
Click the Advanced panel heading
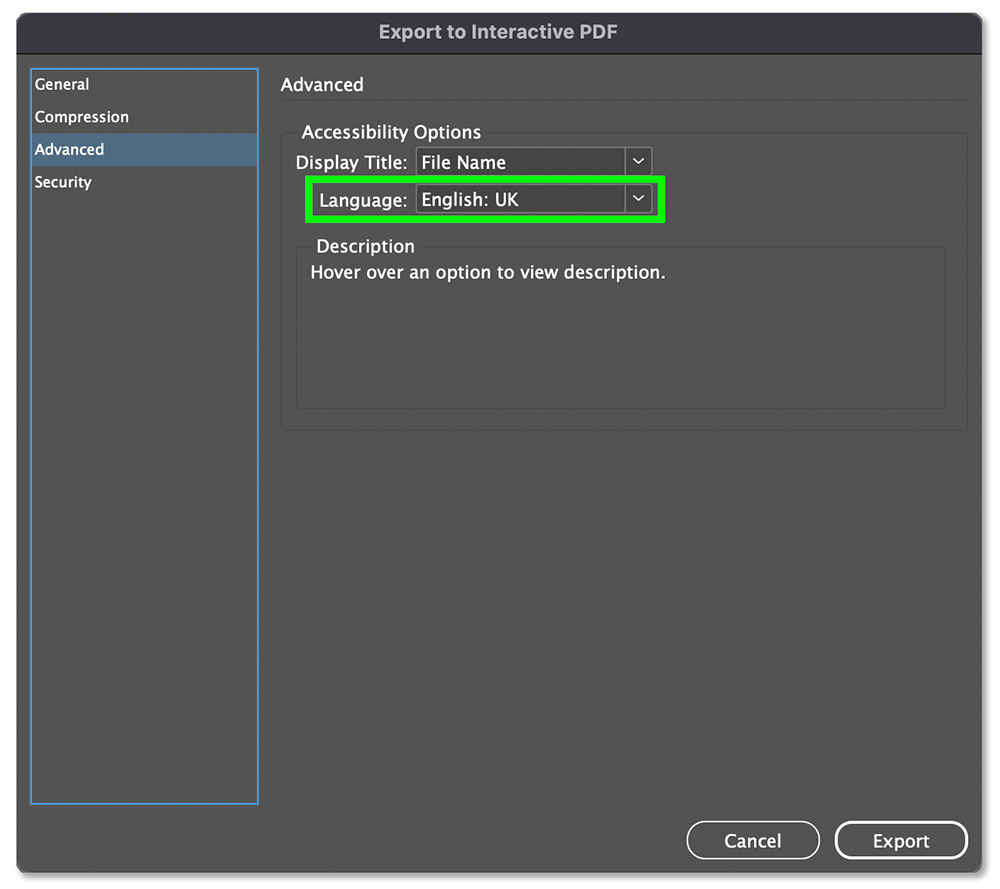tap(322, 85)
